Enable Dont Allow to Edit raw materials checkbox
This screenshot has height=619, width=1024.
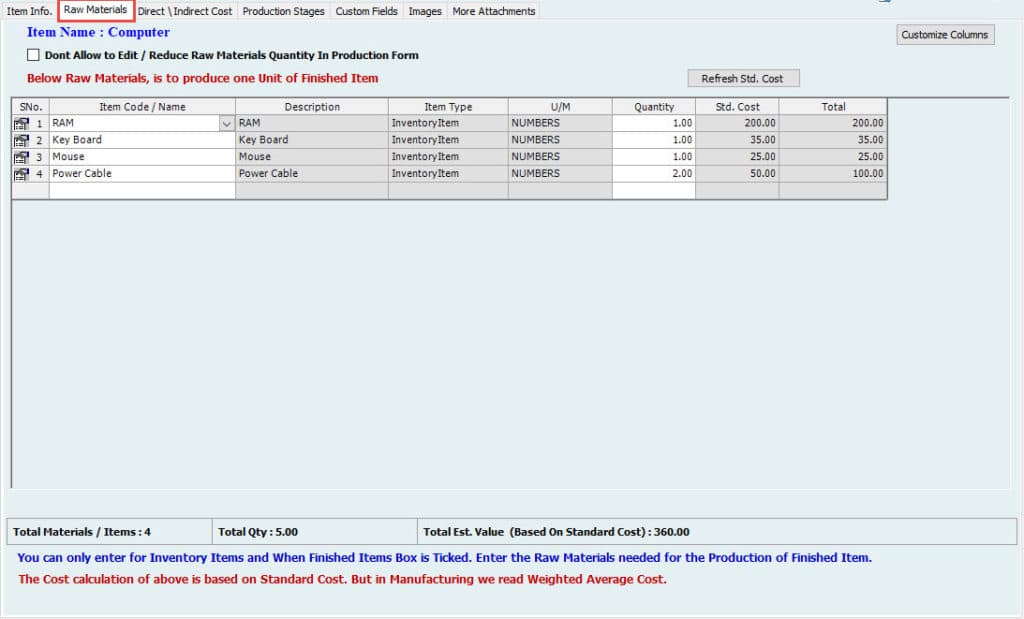coord(34,56)
